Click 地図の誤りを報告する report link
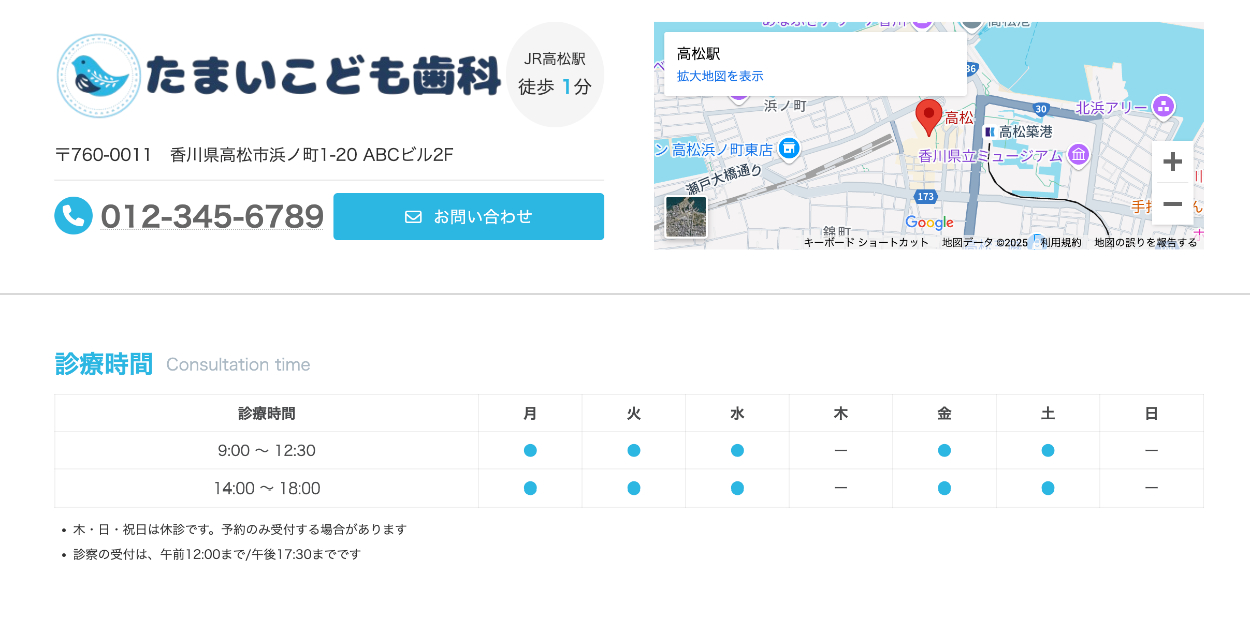The height and width of the screenshot is (618, 1250). pyautogui.click(x=1145, y=242)
